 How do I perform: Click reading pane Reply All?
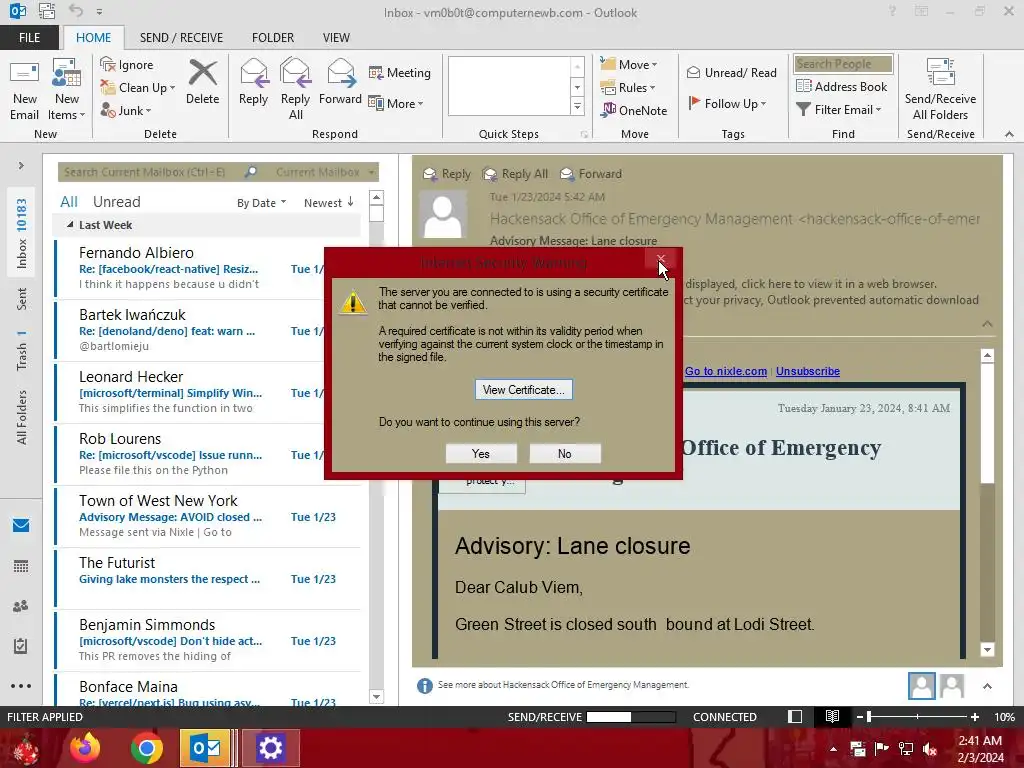pos(515,174)
